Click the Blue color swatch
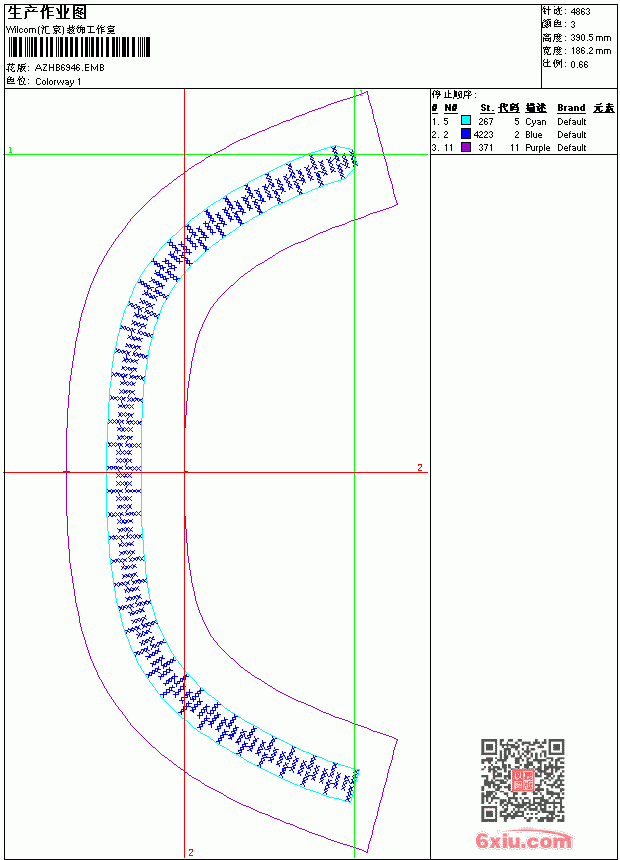Image resolution: width=620 pixels, height=860 pixels. [466, 134]
